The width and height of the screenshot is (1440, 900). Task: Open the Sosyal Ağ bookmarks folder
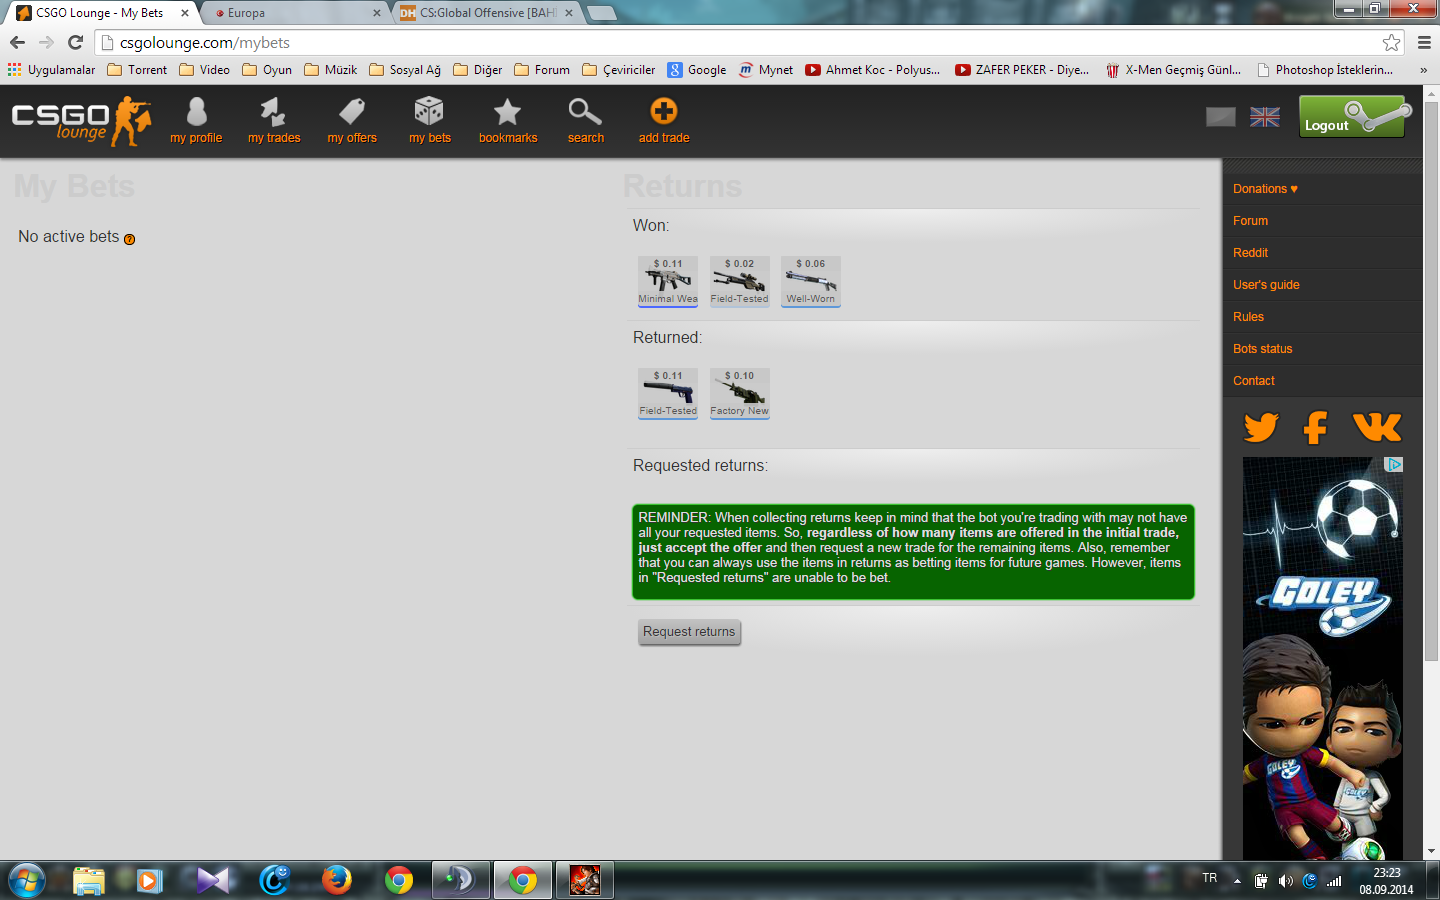(405, 70)
